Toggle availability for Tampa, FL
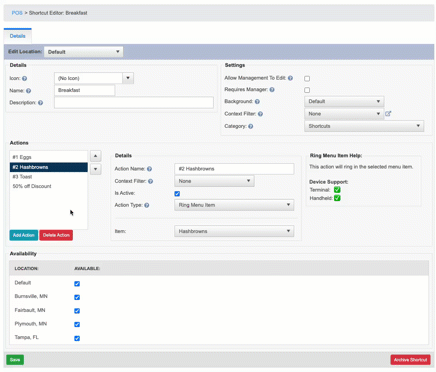 (x=77, y=338)
